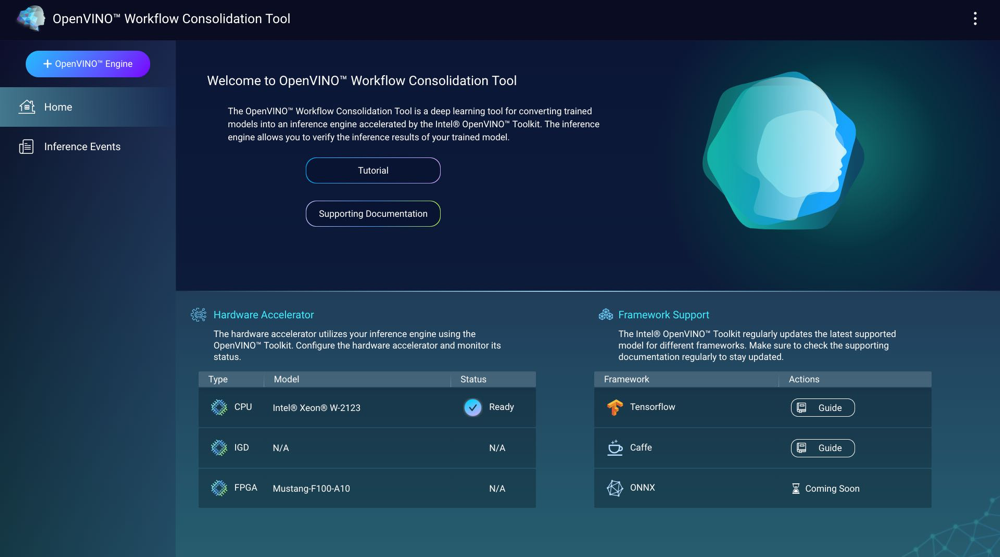Click the FPGA chip icon
The image size is (1000, 557).
click(x=219, y=488)
